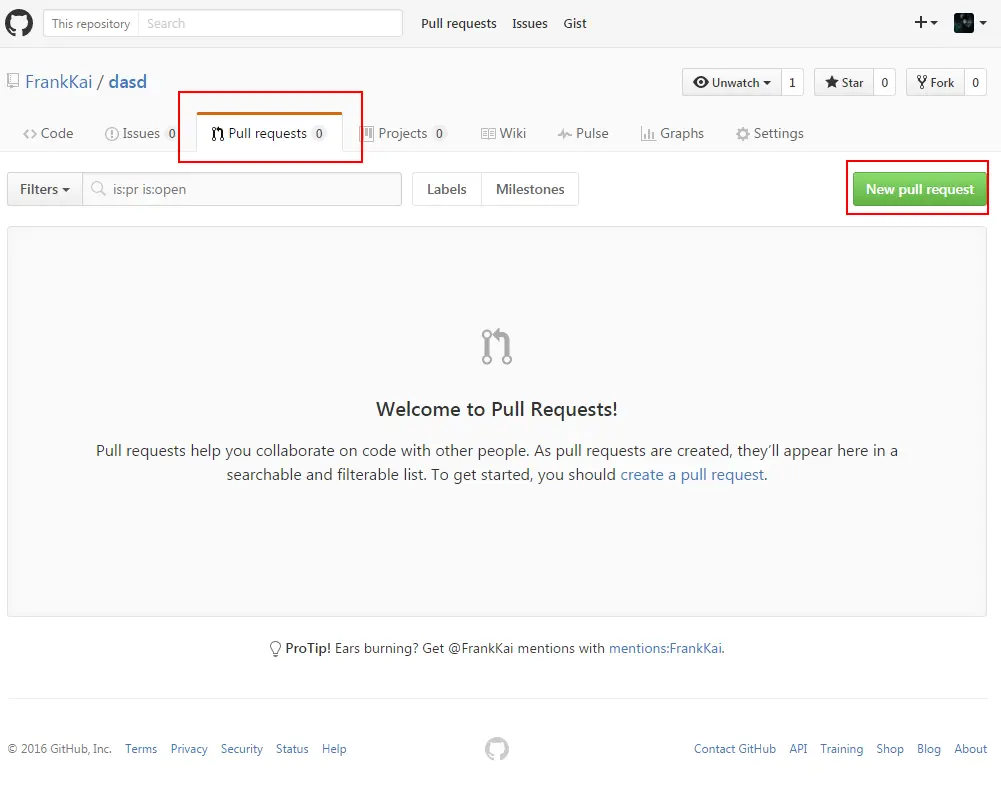The image size is (1001, 794).
Task: Open the FrankKai owner link
Action: (59, 82)
